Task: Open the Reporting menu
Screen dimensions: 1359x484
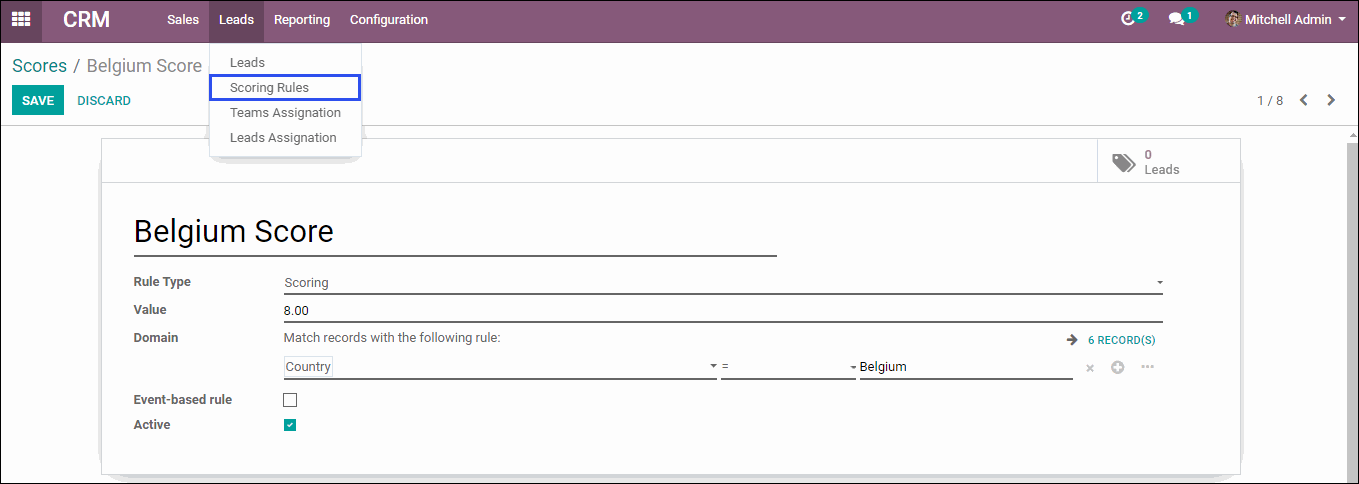Action: 302,20
